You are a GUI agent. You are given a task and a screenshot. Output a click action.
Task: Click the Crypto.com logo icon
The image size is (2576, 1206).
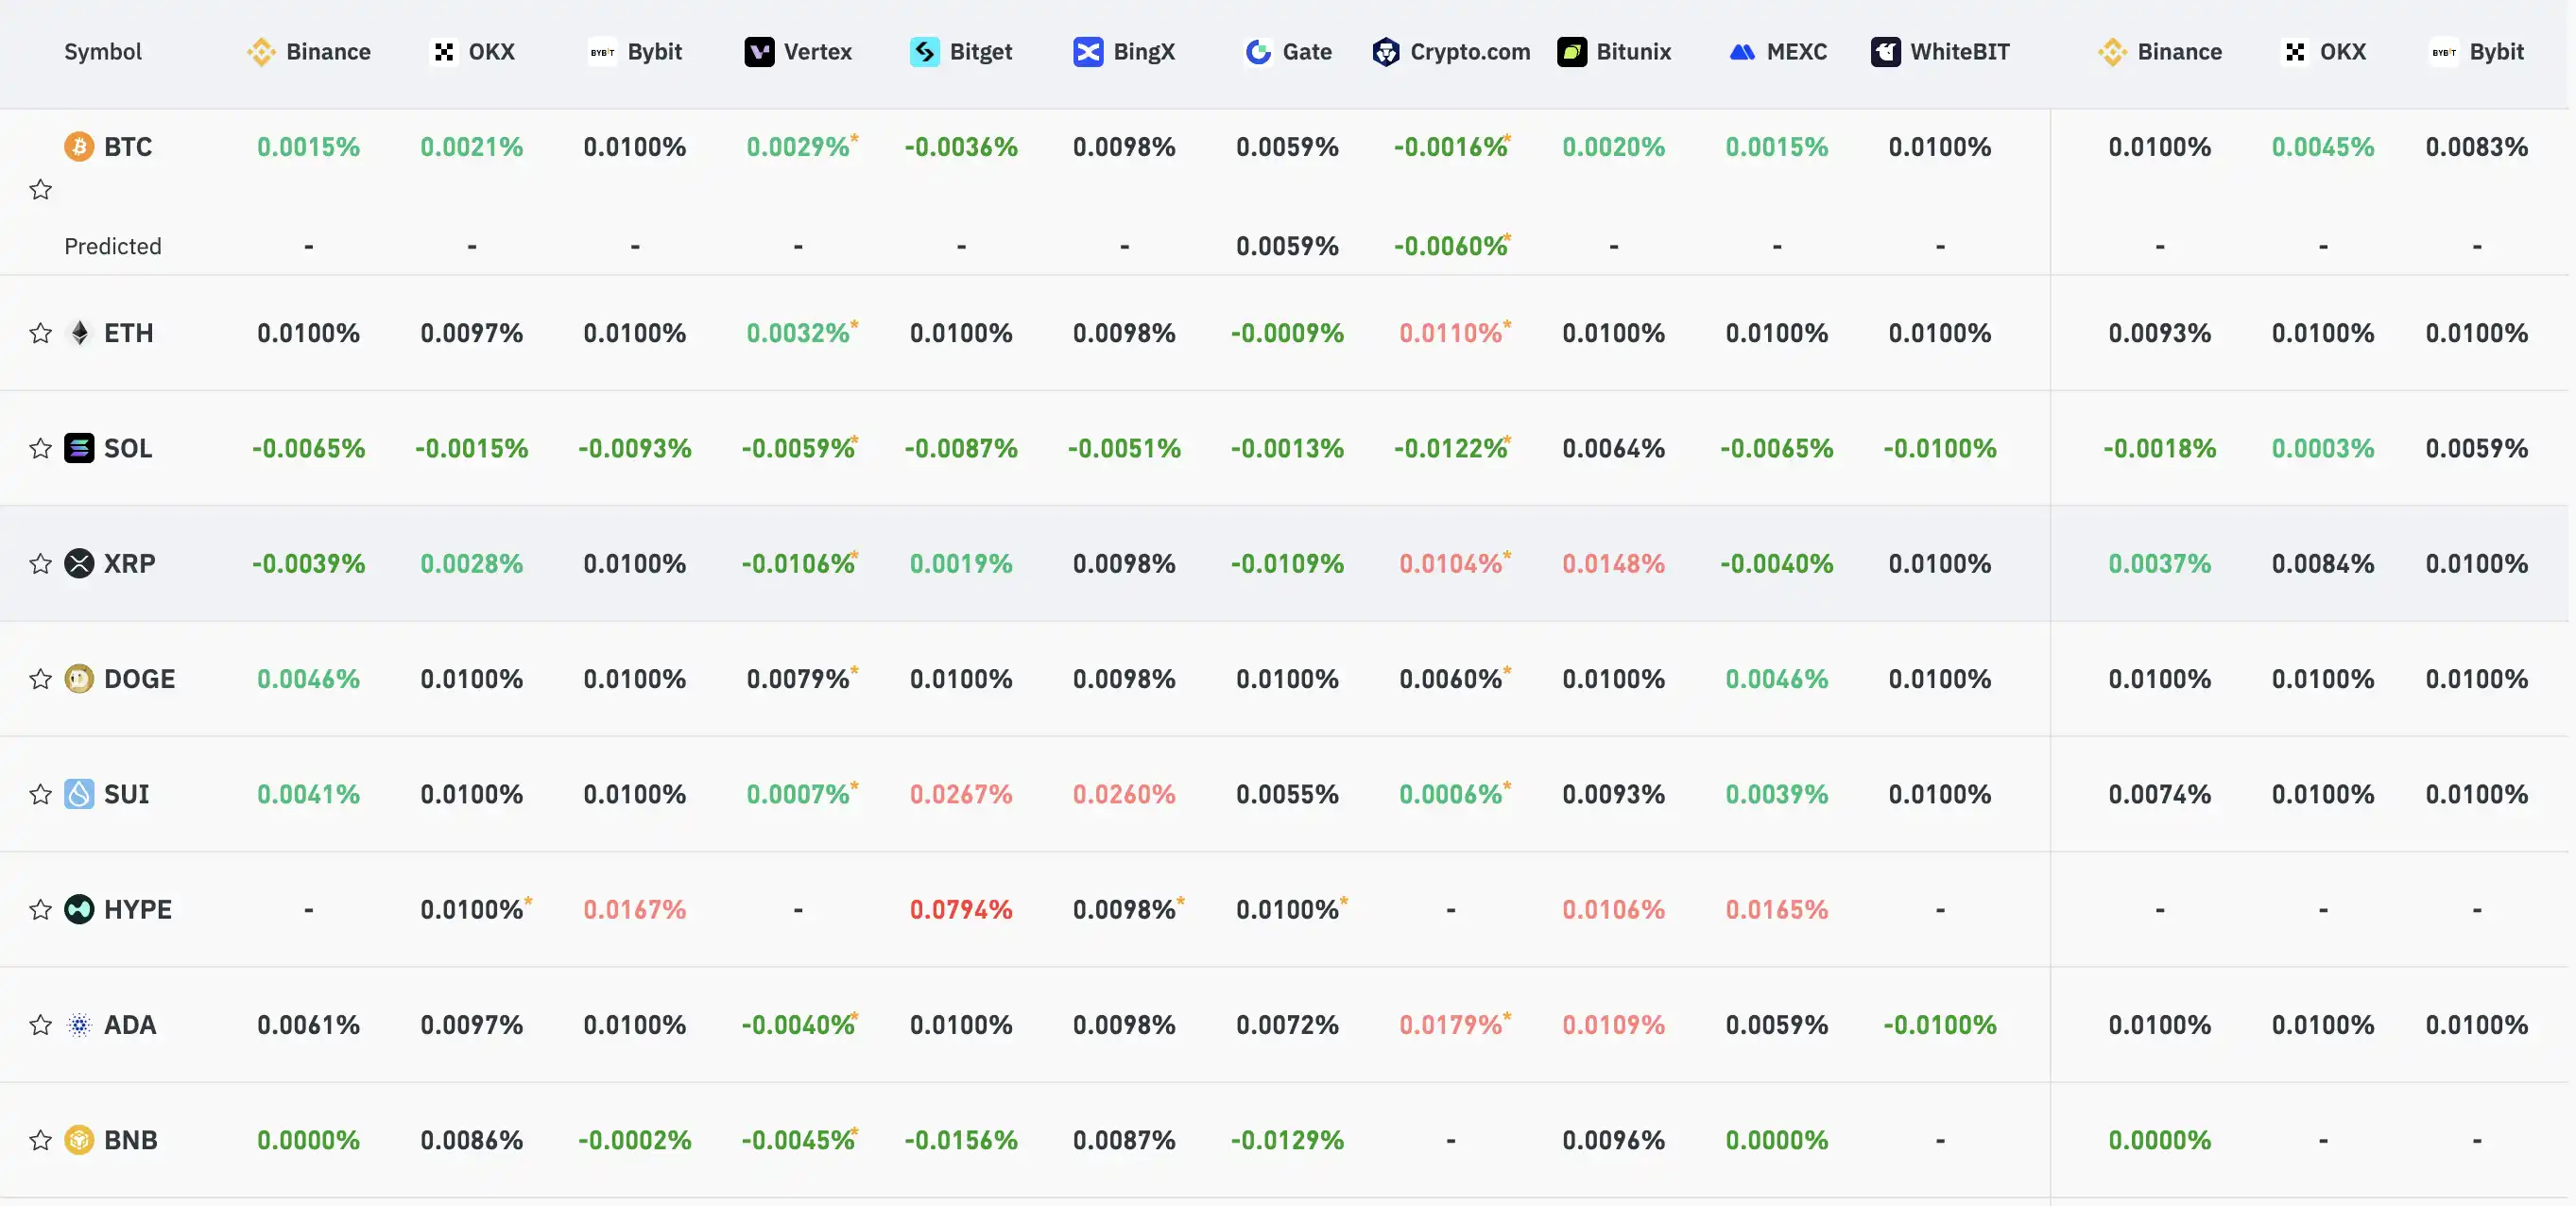point(1385,52)
